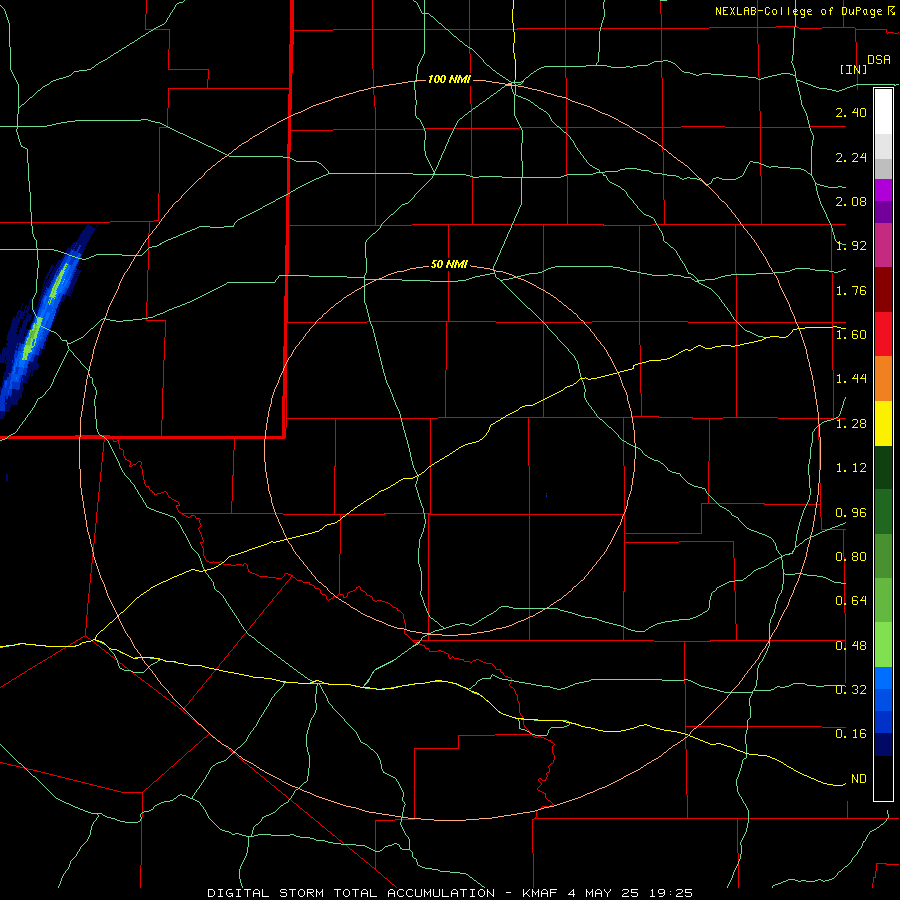
Task: Click the 2.40 legend value
Action: [851, 112]
